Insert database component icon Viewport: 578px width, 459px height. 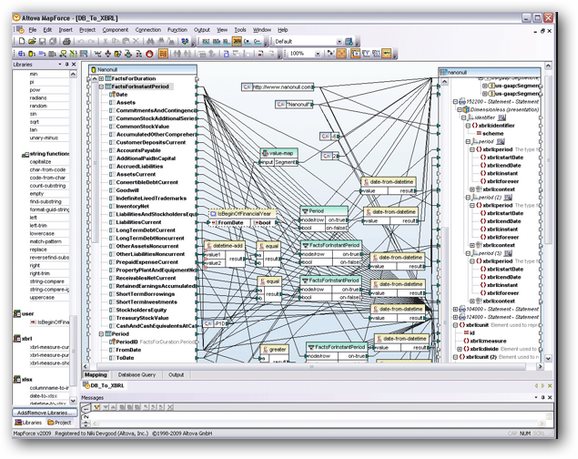point(32,54)
